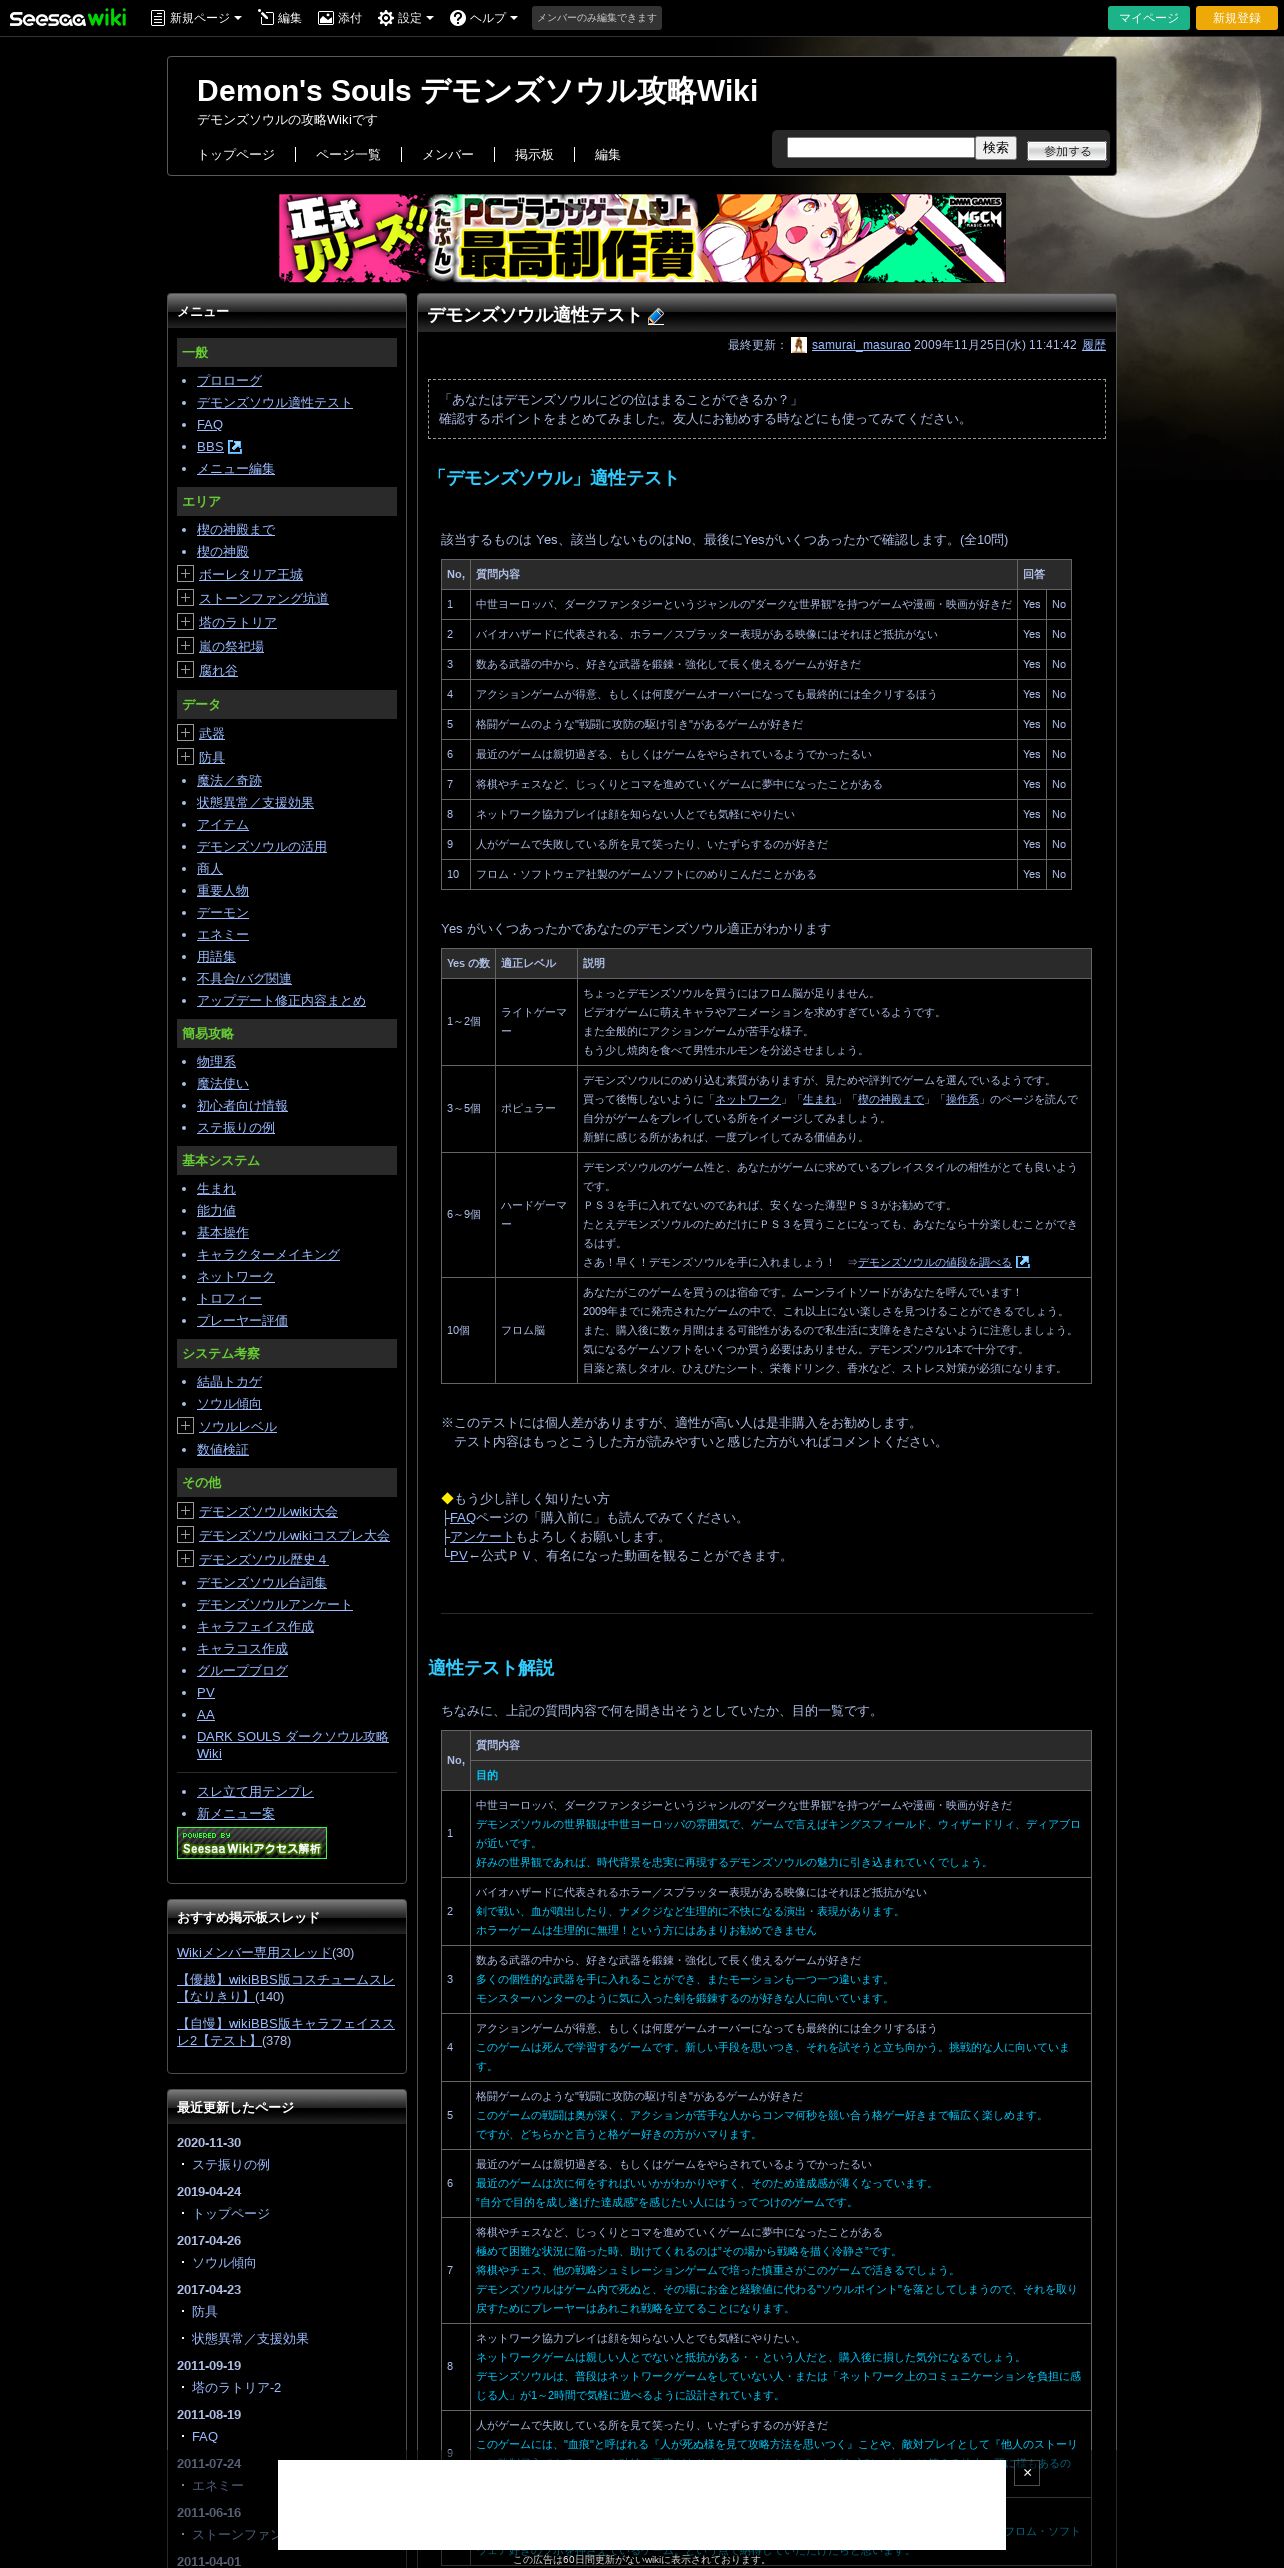Open the 楔の神殿まで link in ポピュラー row
Screen dimensions: 1284x2568
891,1099
